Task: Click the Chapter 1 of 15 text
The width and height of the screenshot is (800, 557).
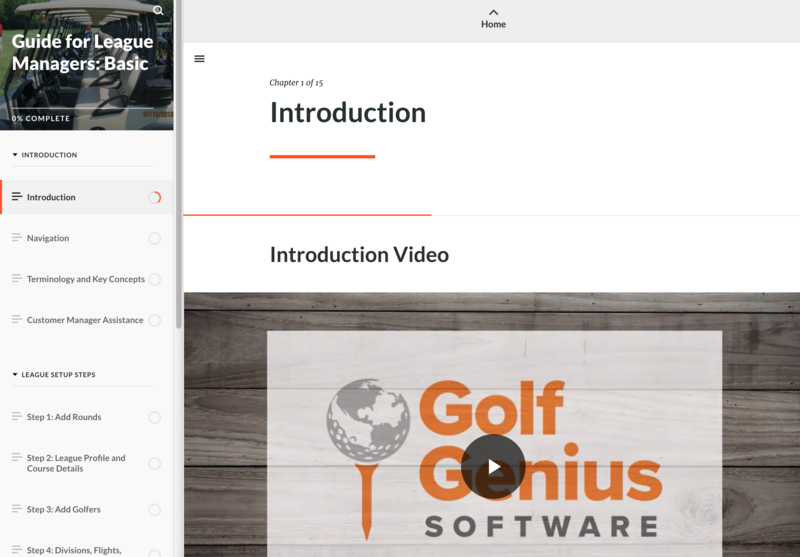Action: [296, 83]
